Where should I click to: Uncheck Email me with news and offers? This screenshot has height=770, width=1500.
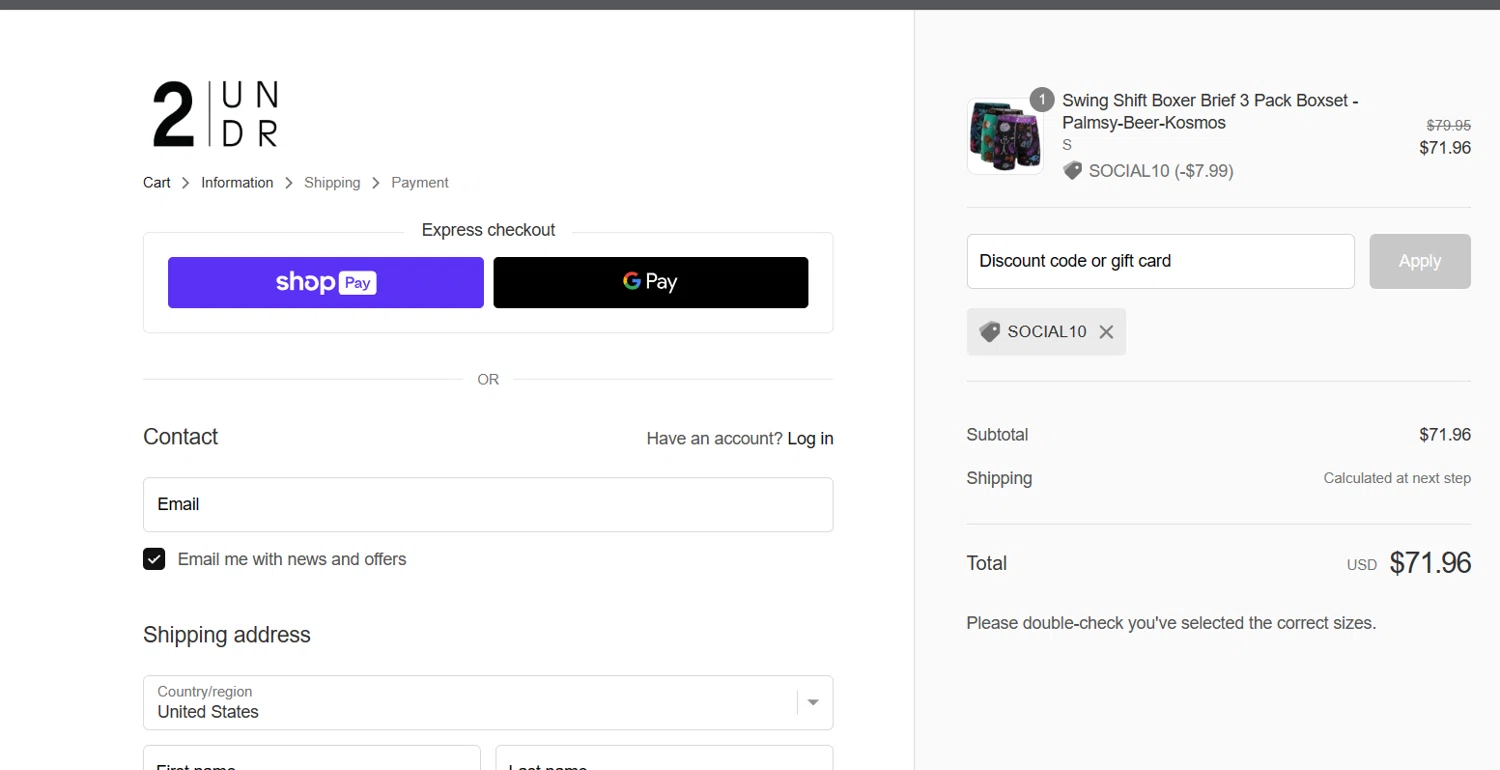pos(154,559)
